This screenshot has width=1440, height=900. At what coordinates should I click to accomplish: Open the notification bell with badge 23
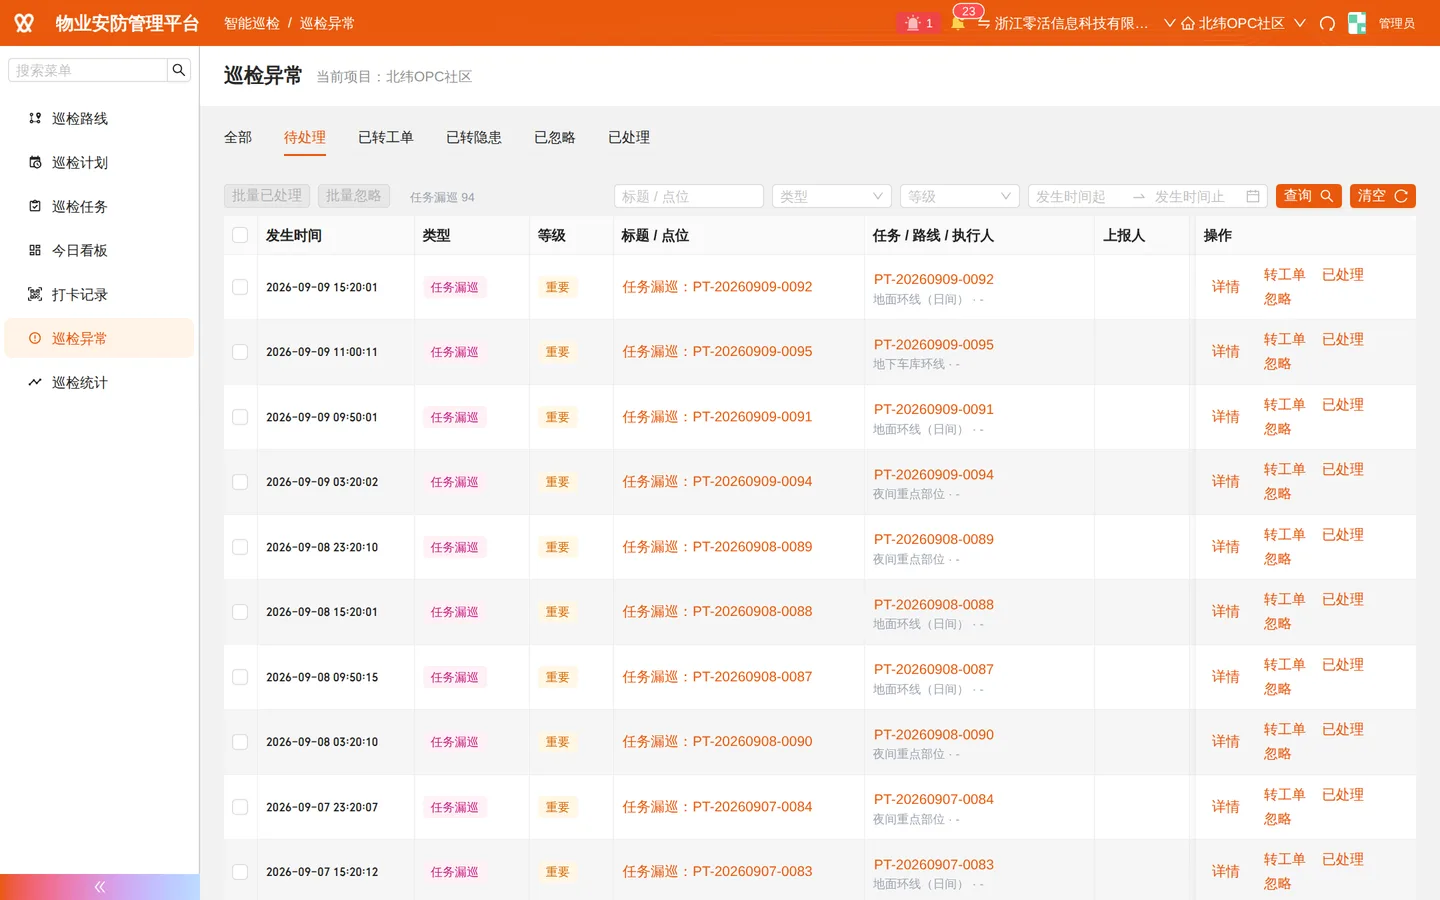pyautogui.click(x=958, y=23)
